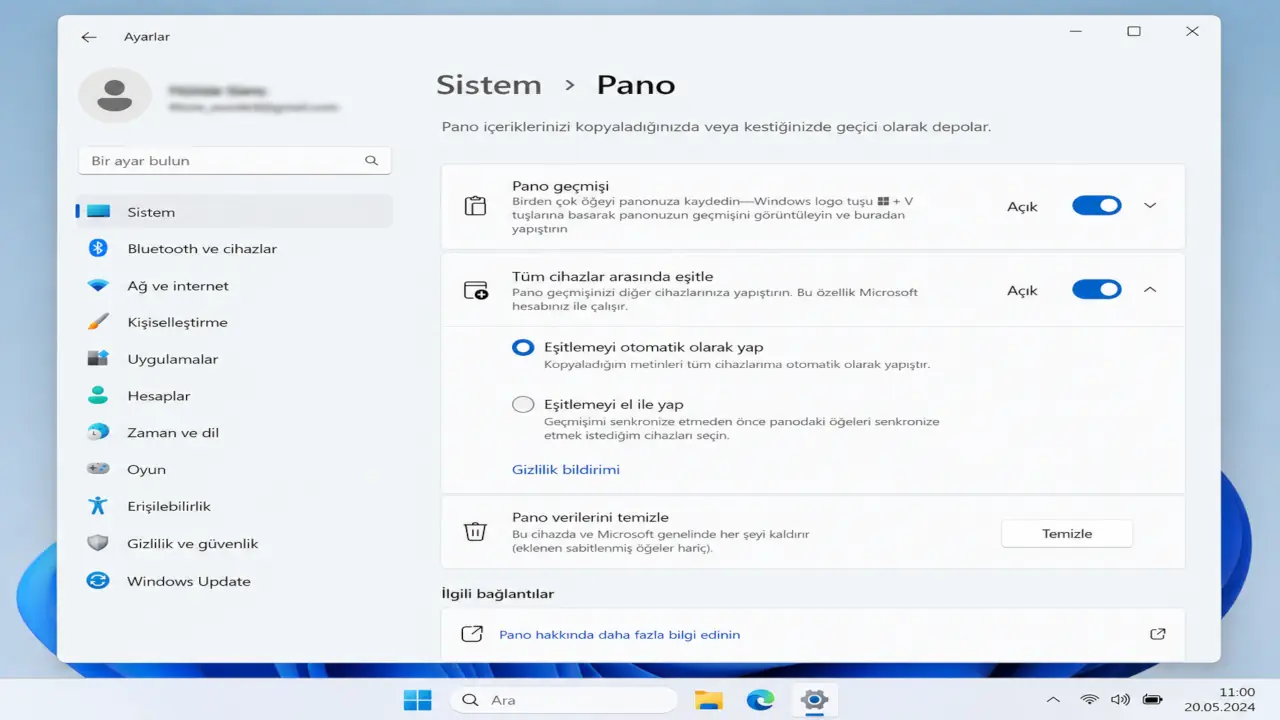Click the Temizle button
1280x720 pixels.
point(1067,533)
